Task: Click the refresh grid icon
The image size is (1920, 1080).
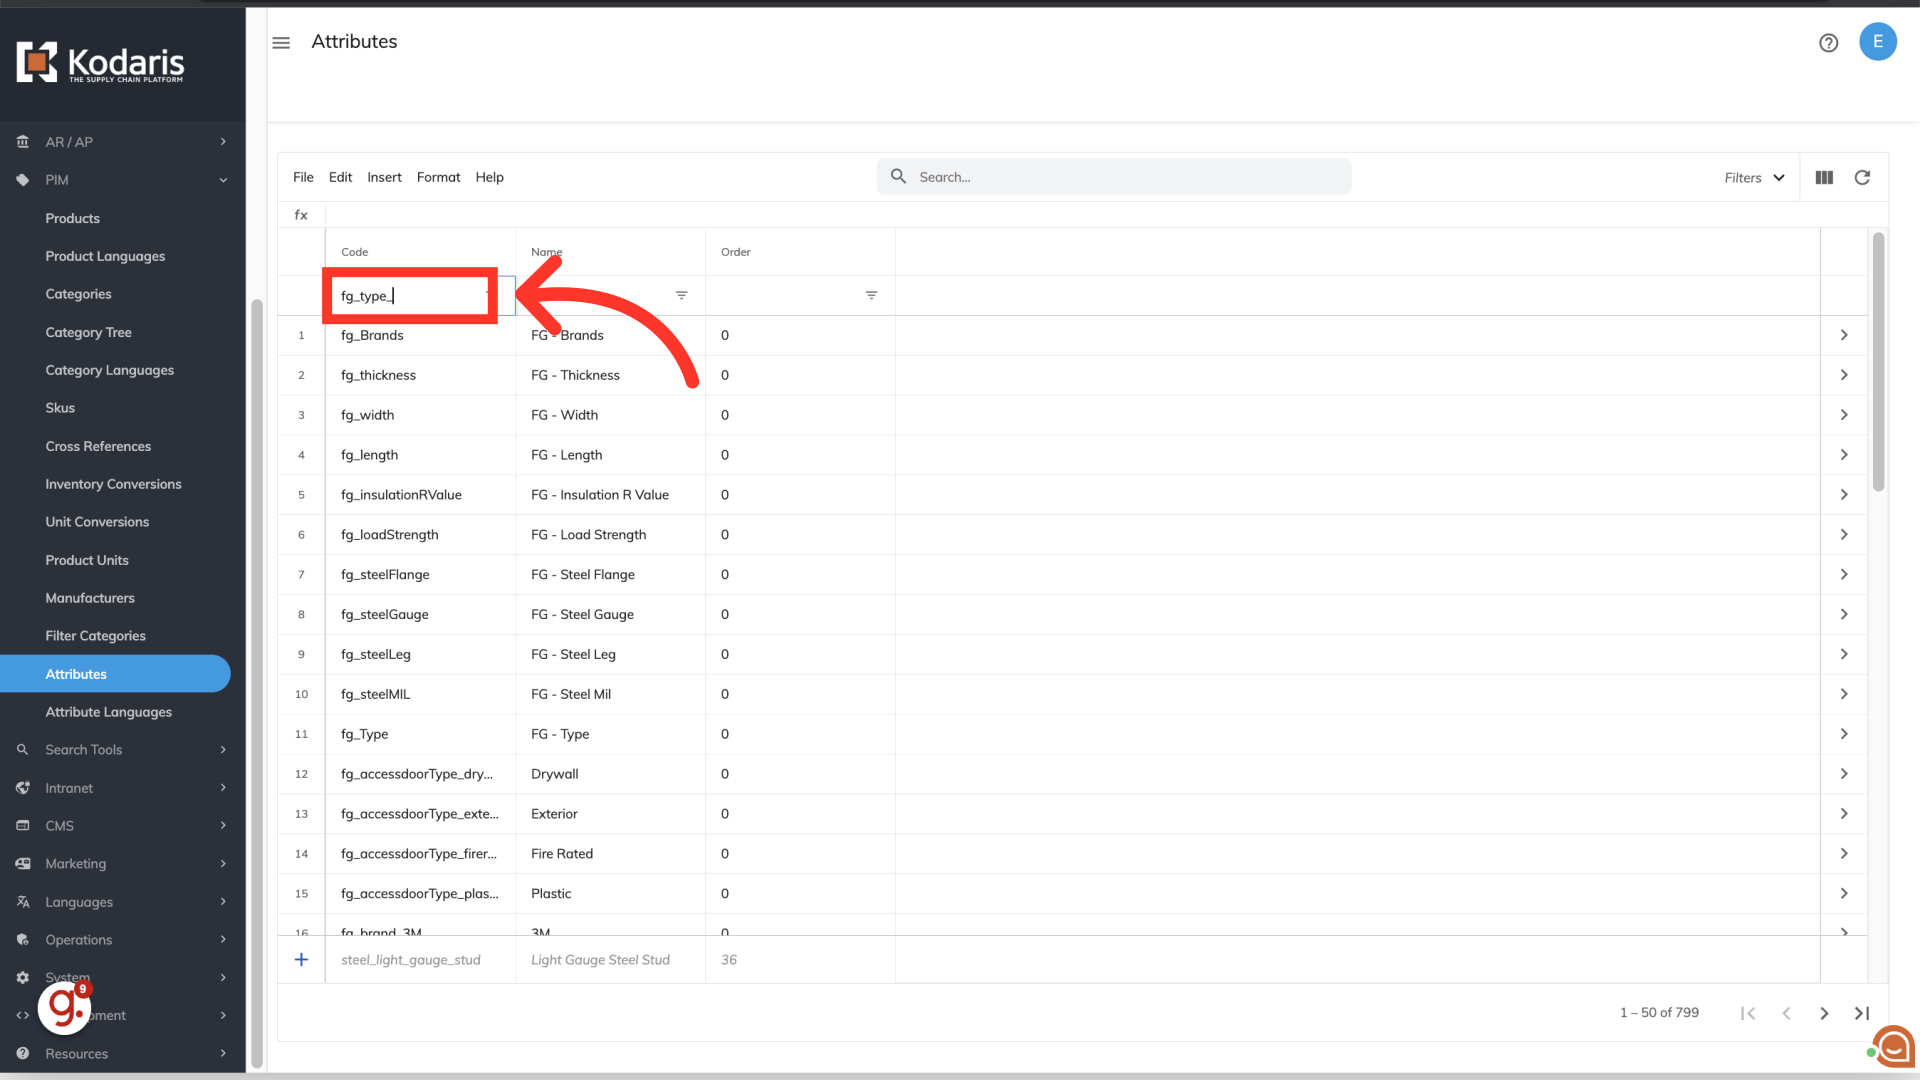Action: coord(1862,177)
